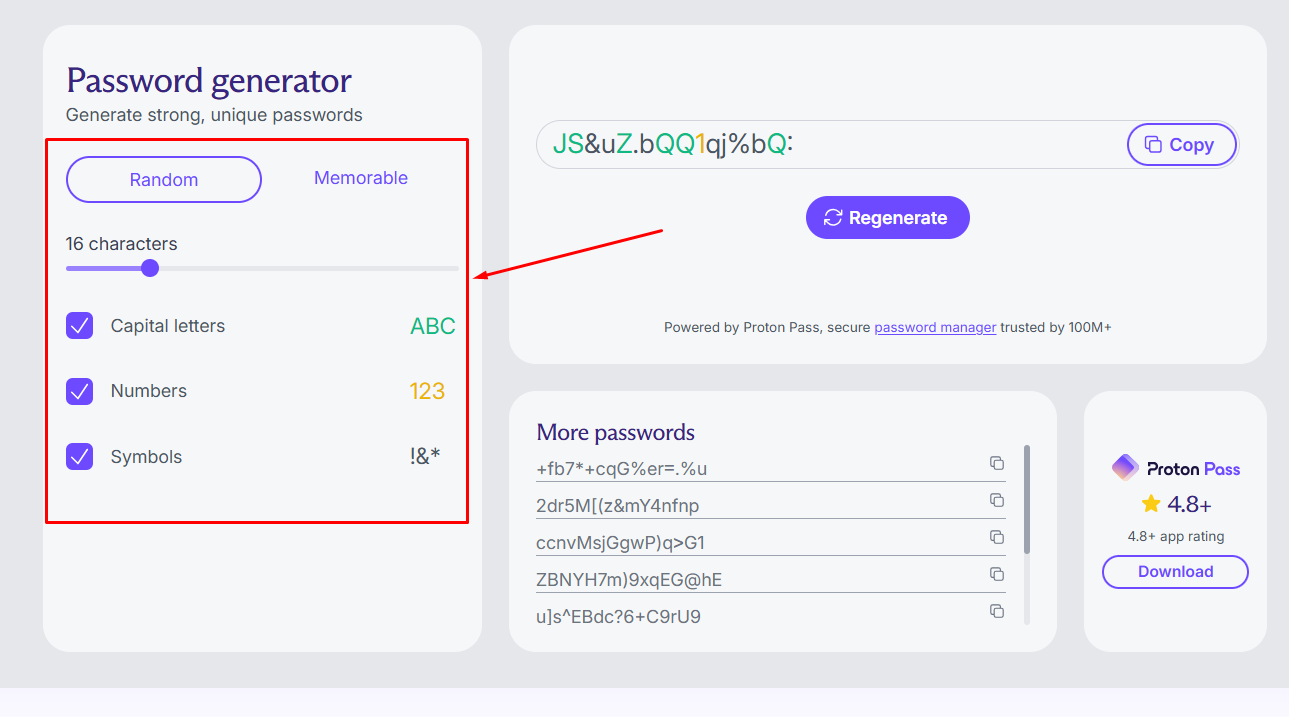Screen dimensions: 1289x717
Task: Click the ABC capital letters indicator
Action: pos(431,325)
